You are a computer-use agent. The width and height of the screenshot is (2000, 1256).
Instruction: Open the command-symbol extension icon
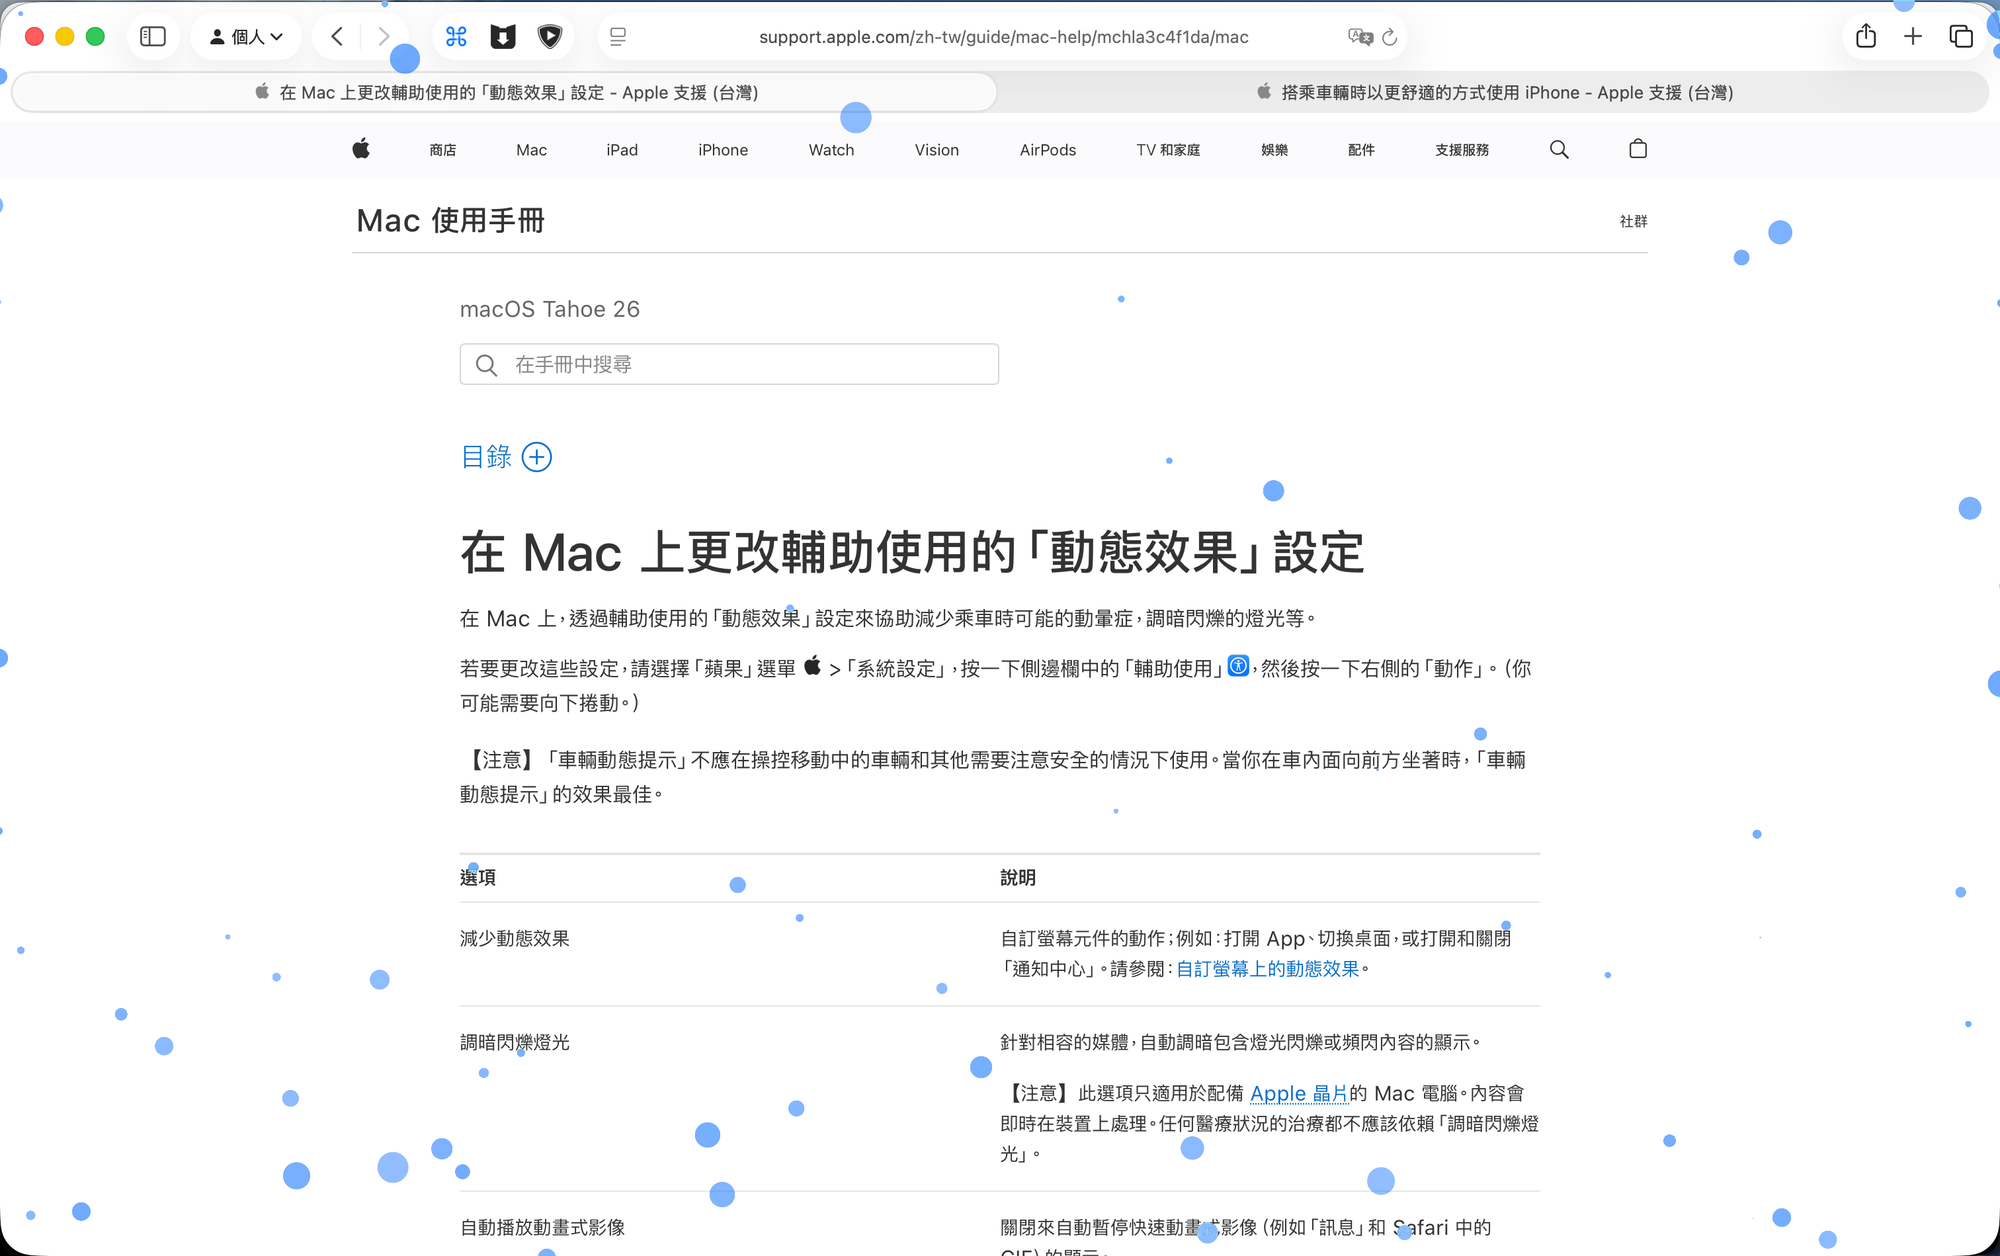coord(455,36)
